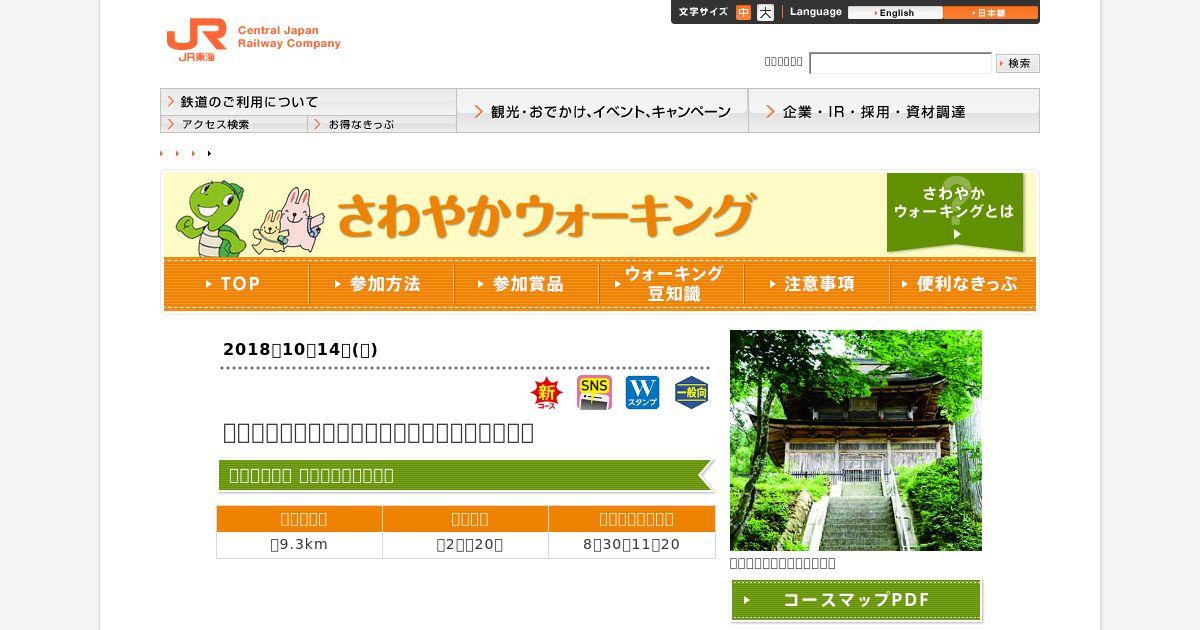
Task: Focus the site search input field
Action: point(900,63)
